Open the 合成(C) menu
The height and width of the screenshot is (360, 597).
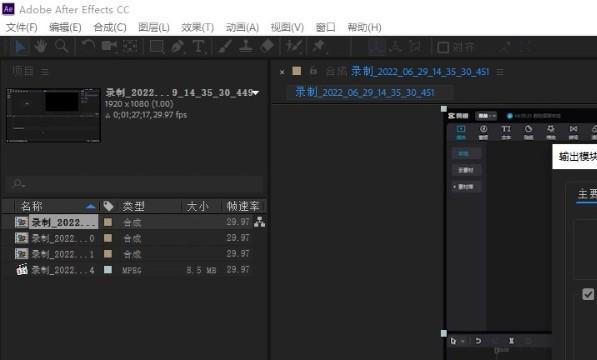click(x=110, y=27)
